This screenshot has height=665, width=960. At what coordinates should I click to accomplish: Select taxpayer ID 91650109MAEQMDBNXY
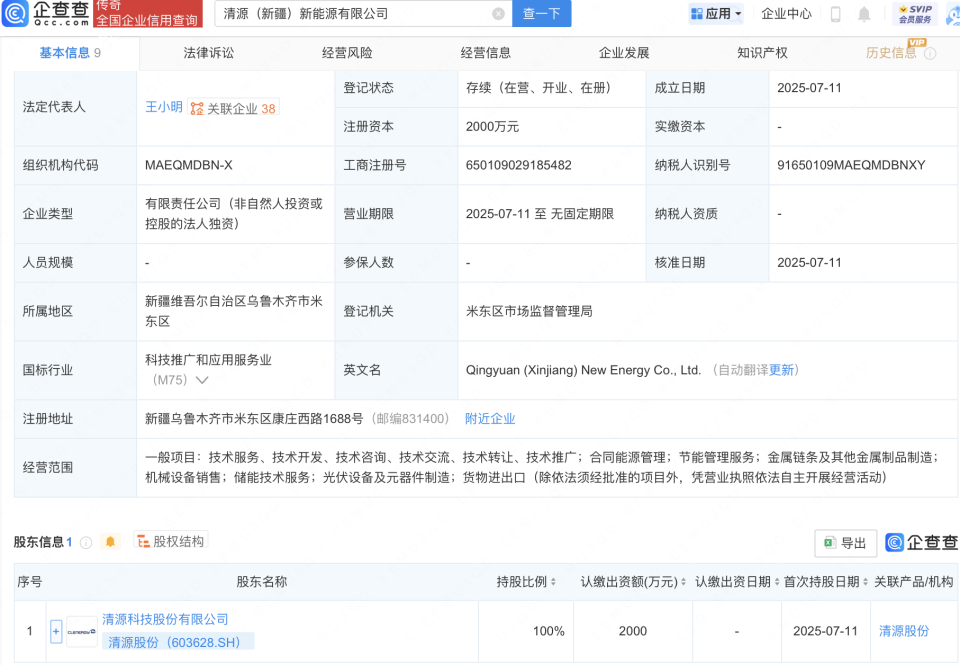click(851, 165)
